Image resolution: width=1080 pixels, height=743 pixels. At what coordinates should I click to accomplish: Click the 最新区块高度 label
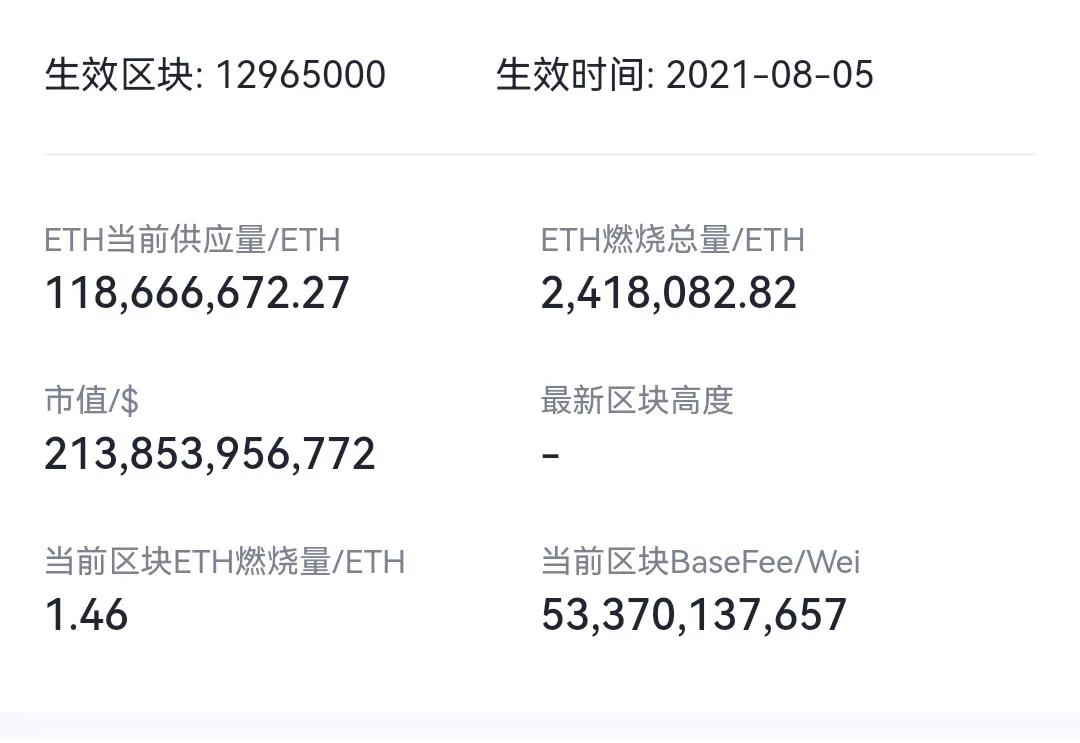637,401
